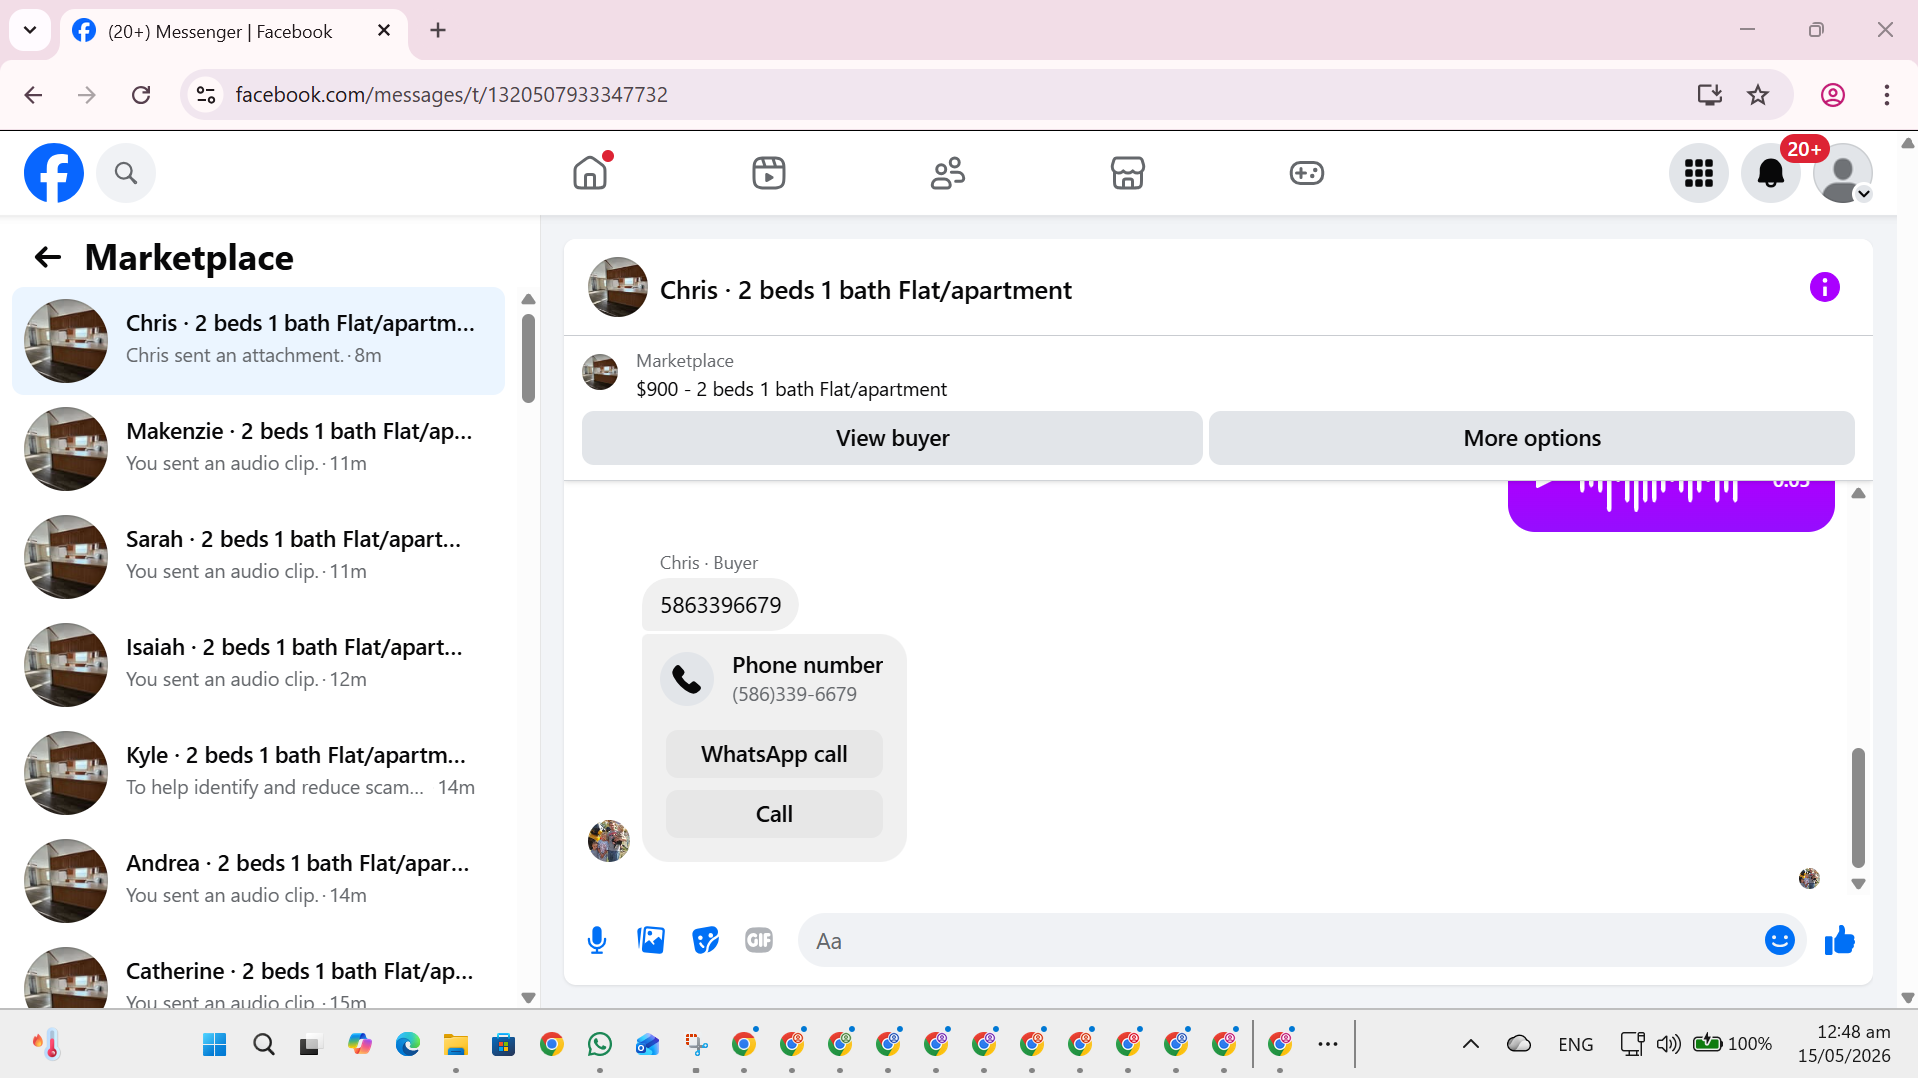Focus the Aa message input field
Image resolution: width=1918 pixels, height=1078 pixels.
point(1280,940)
